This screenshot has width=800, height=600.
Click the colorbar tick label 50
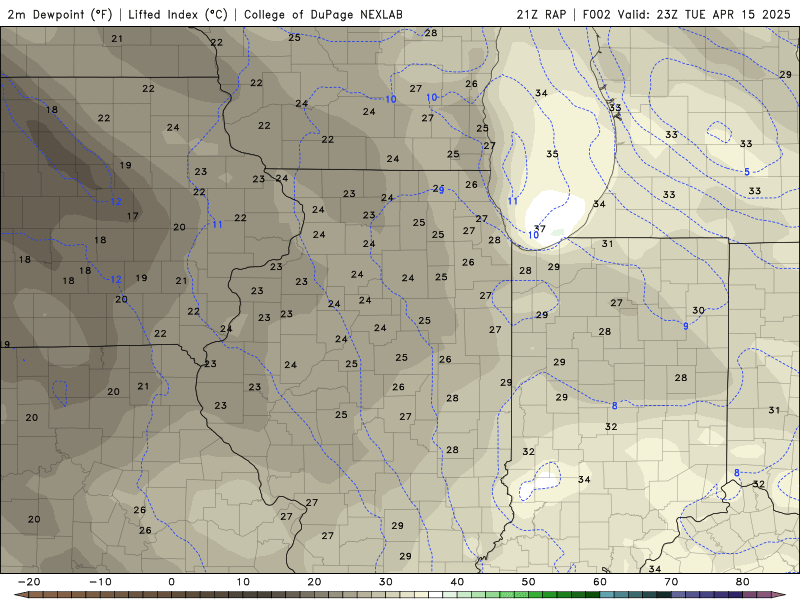[x=529, y=582]
